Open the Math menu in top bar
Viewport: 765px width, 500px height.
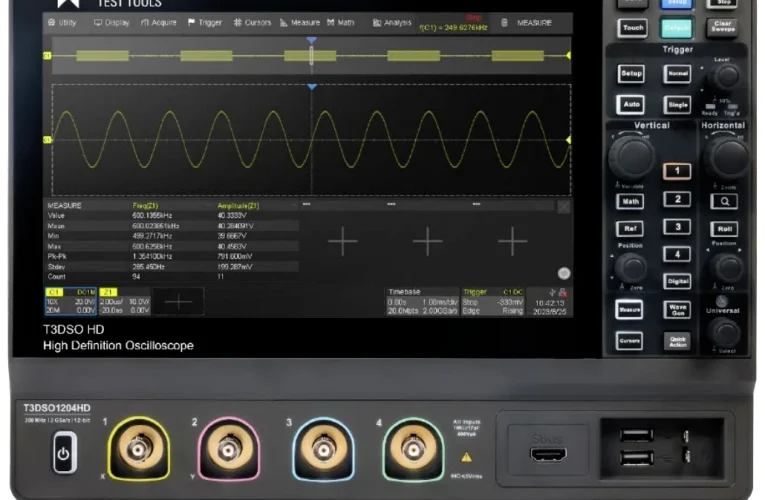point(341,22)
